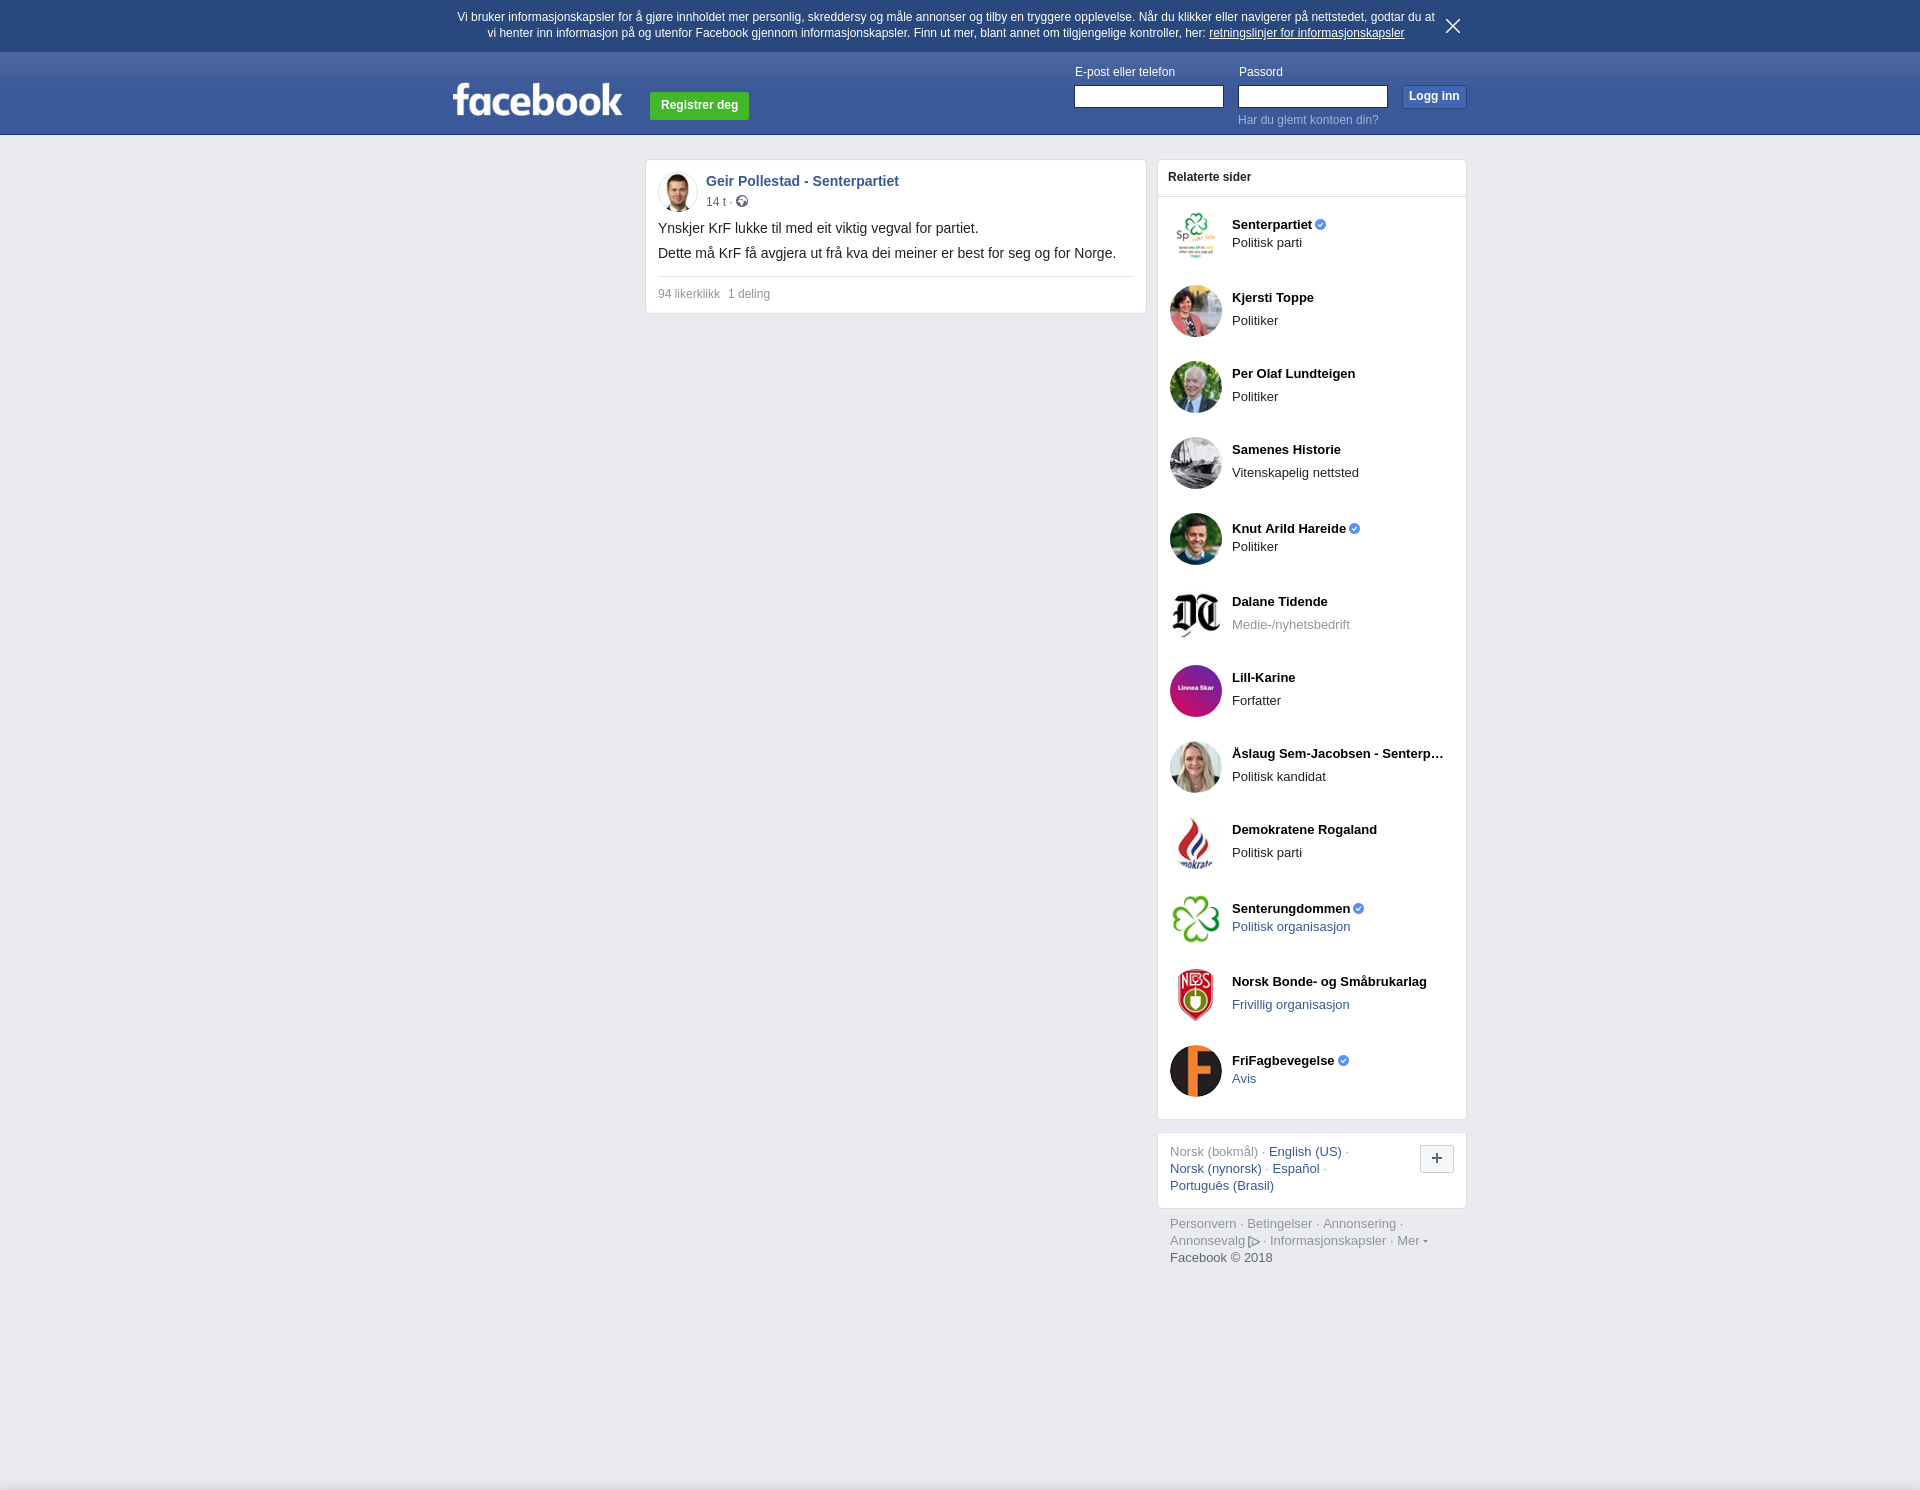Image resolution: width=1920 pixels, height=1490 pixels.
Task: Click the Frivillig organisasjon category link
Action: pyautogui.click(x=1291, y=1005)
